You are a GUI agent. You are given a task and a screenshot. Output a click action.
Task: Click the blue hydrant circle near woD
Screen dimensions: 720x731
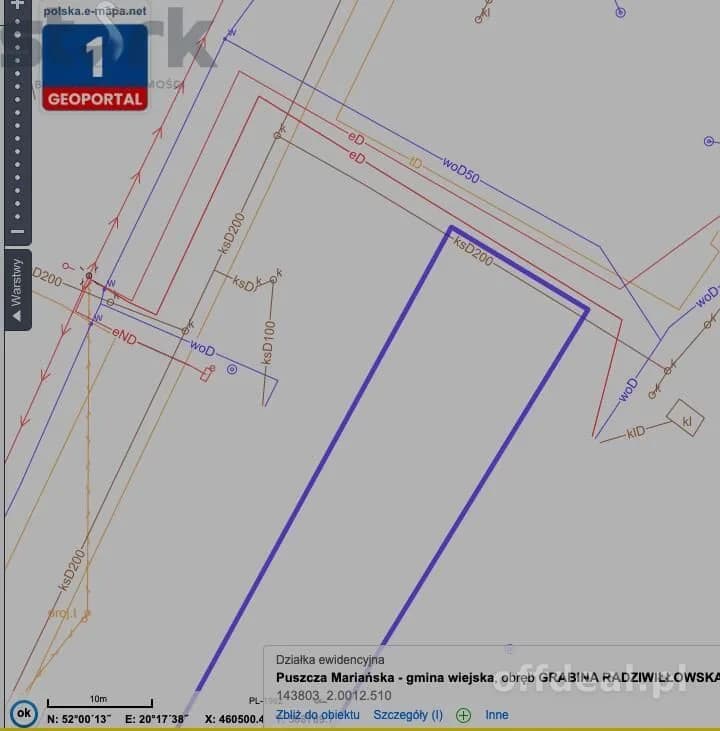click(232, 370)
